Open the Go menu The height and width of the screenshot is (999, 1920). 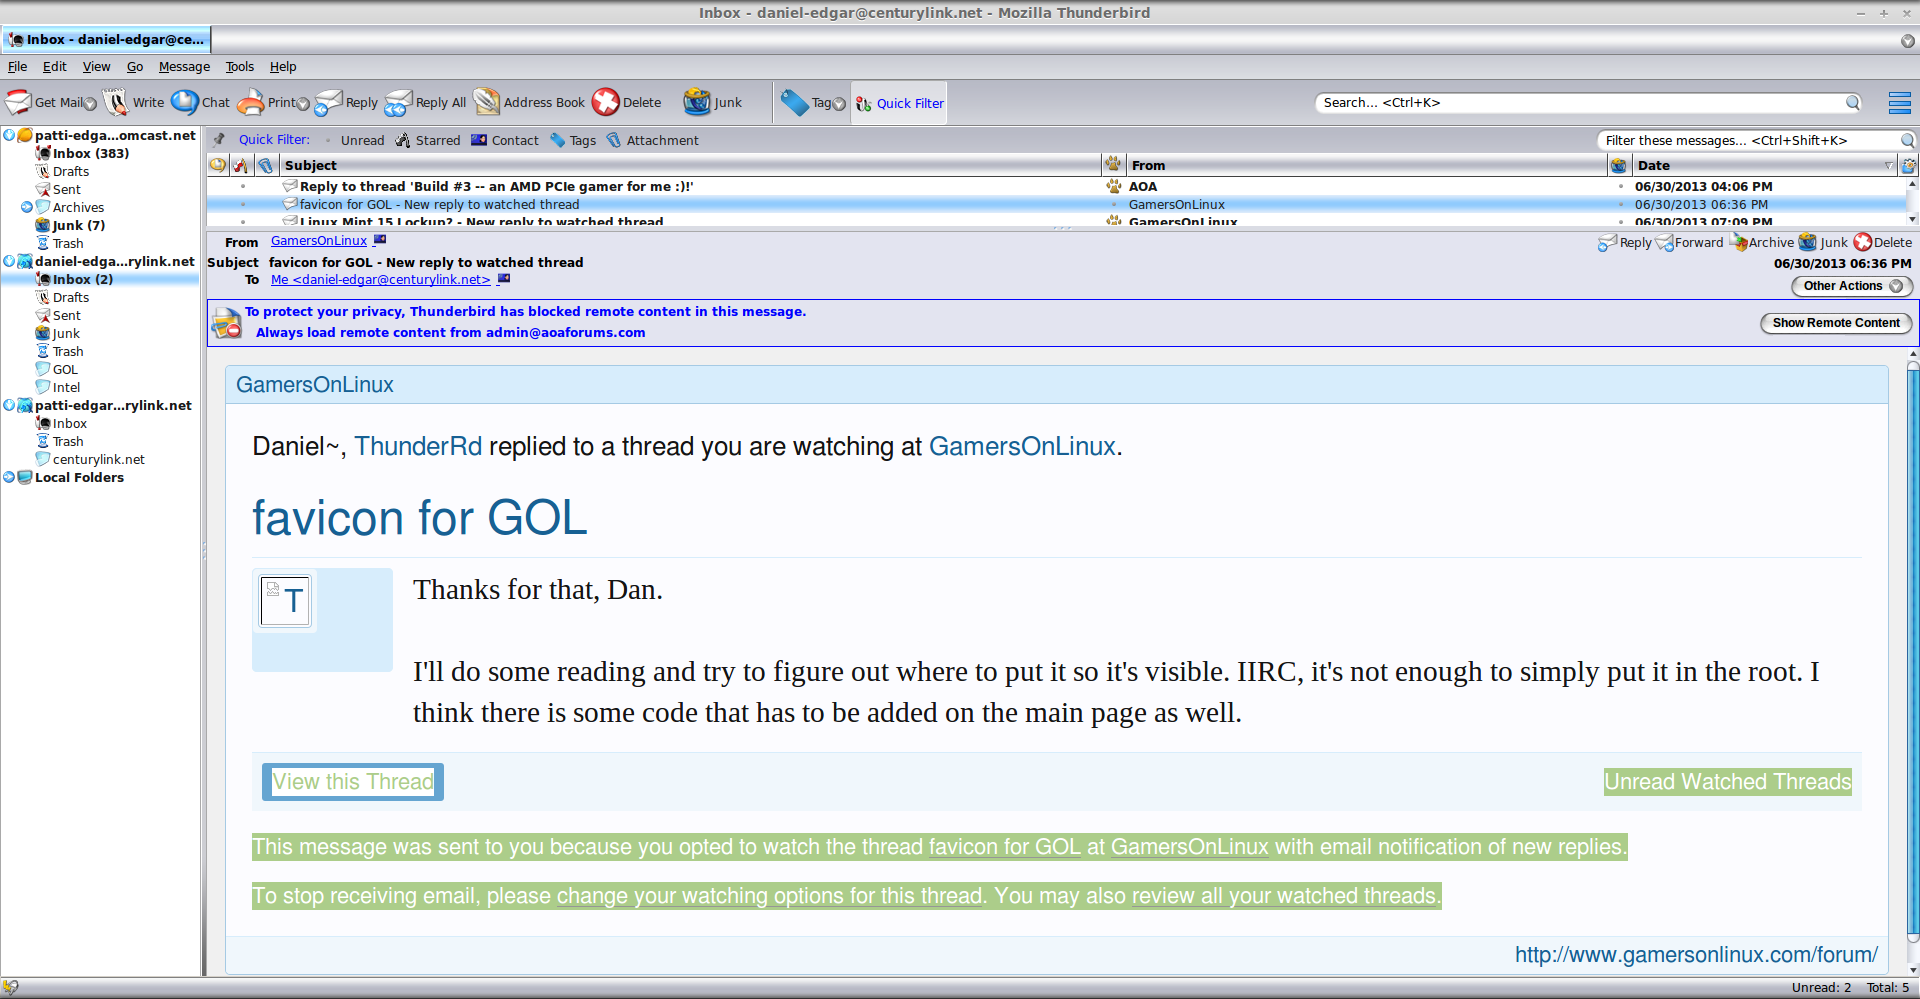tap(135, 67)
